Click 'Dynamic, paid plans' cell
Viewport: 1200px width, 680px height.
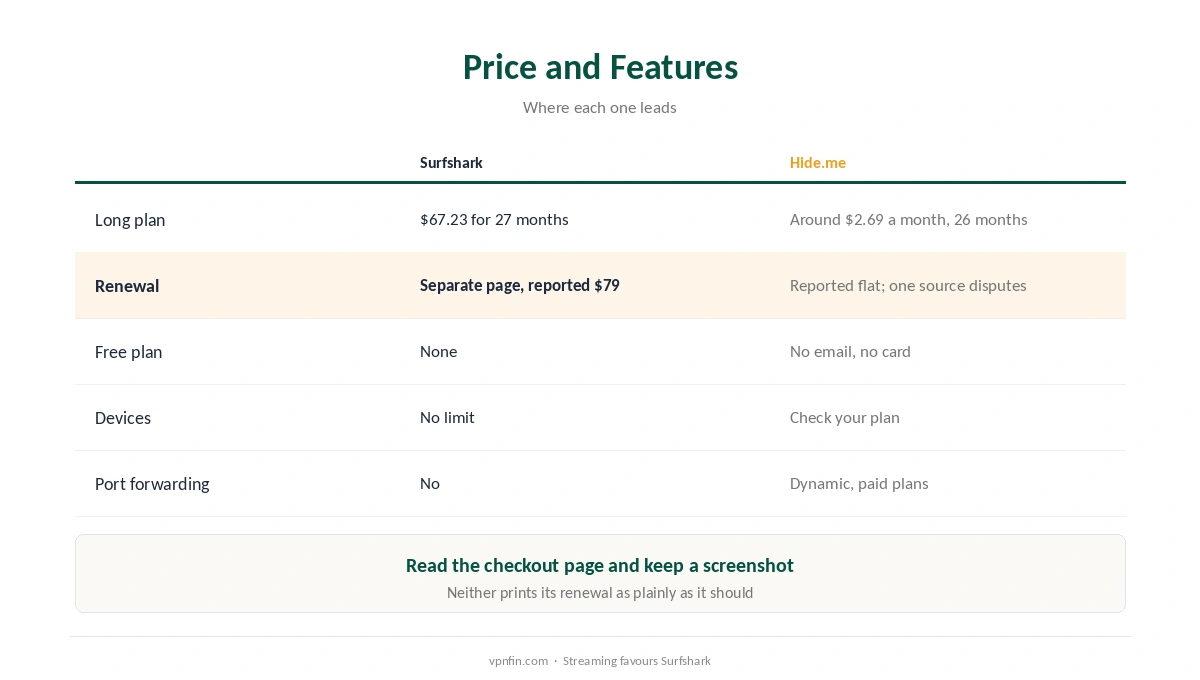pyautogui.click(x=859, y=484)
